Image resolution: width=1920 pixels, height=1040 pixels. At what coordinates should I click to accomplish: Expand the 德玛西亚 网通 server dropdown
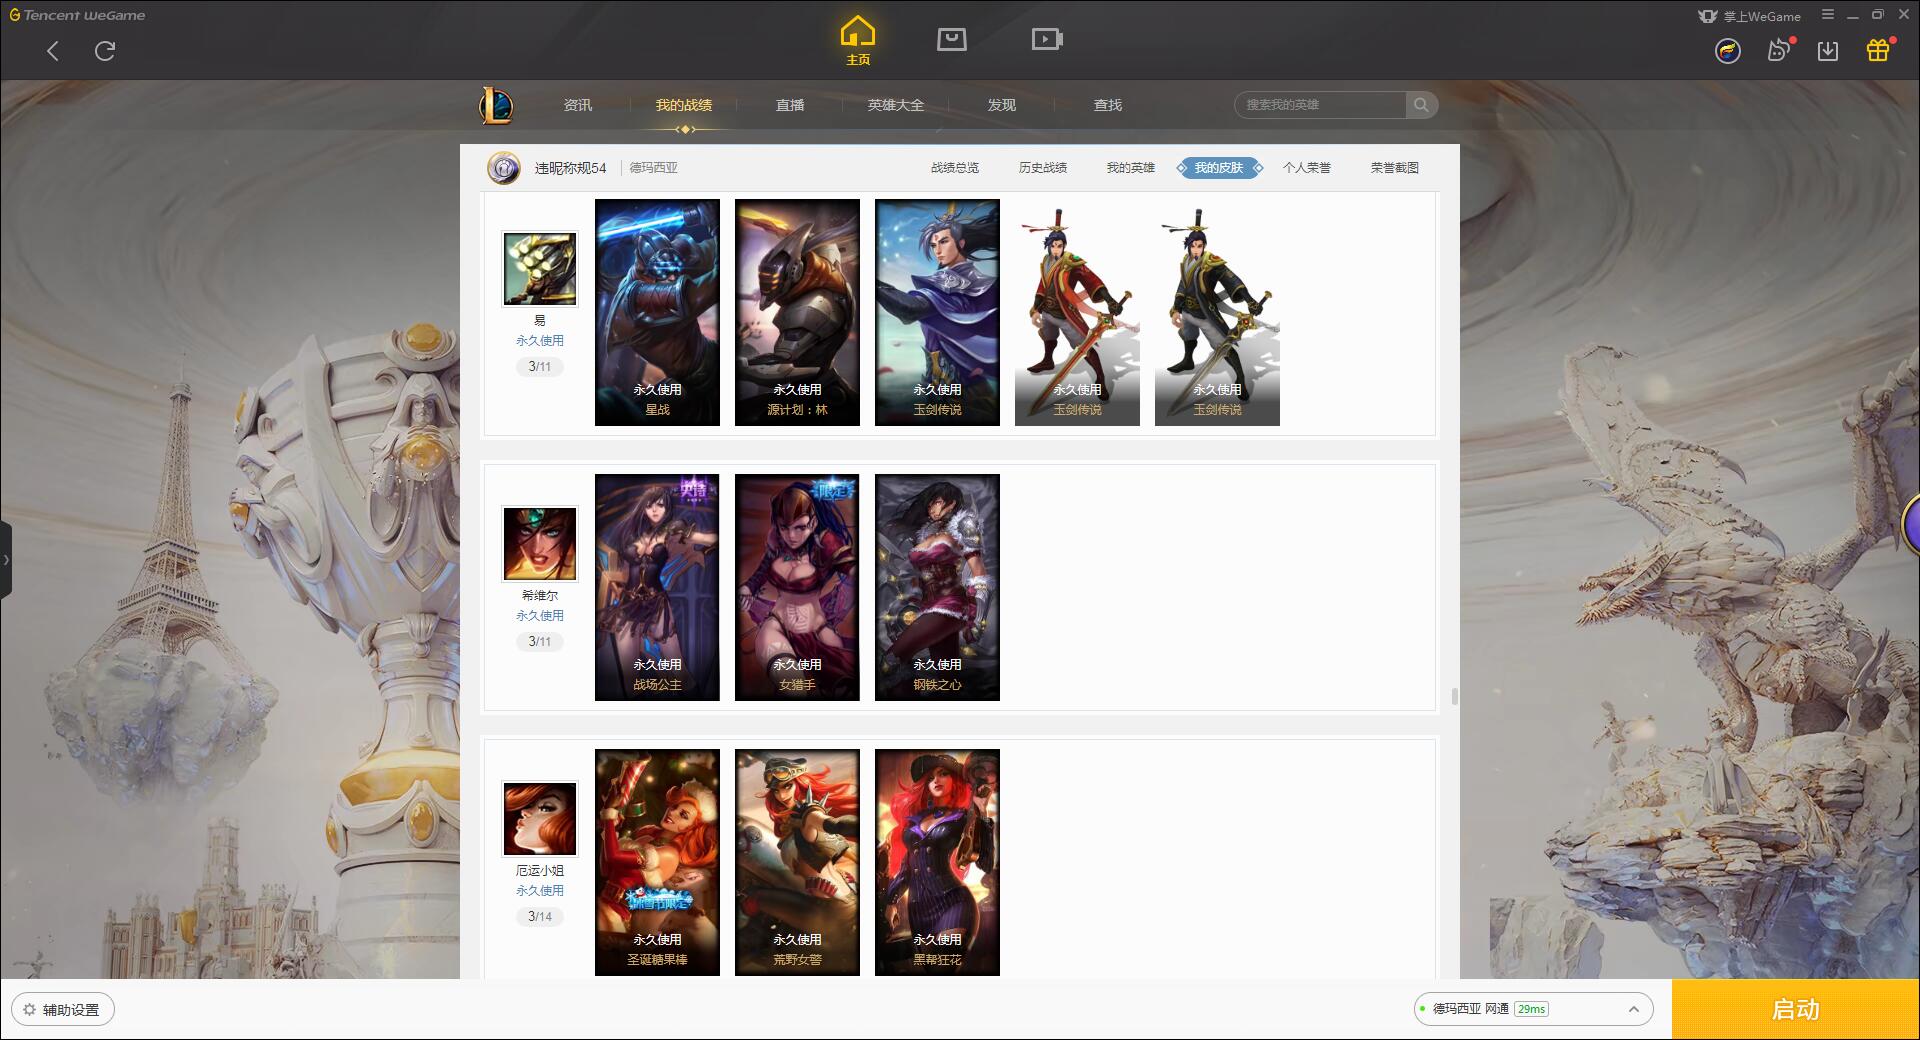pyautogui.click(x=1533, y=1009)
